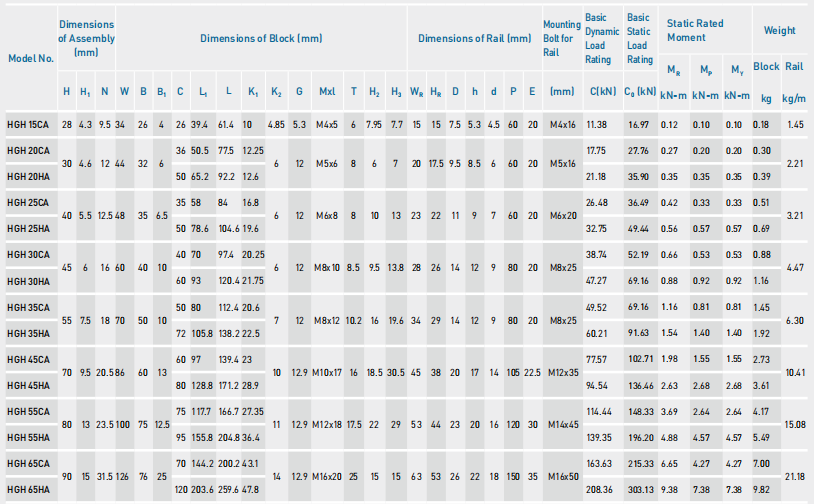Select the Weight column group header

click(780, 31)
